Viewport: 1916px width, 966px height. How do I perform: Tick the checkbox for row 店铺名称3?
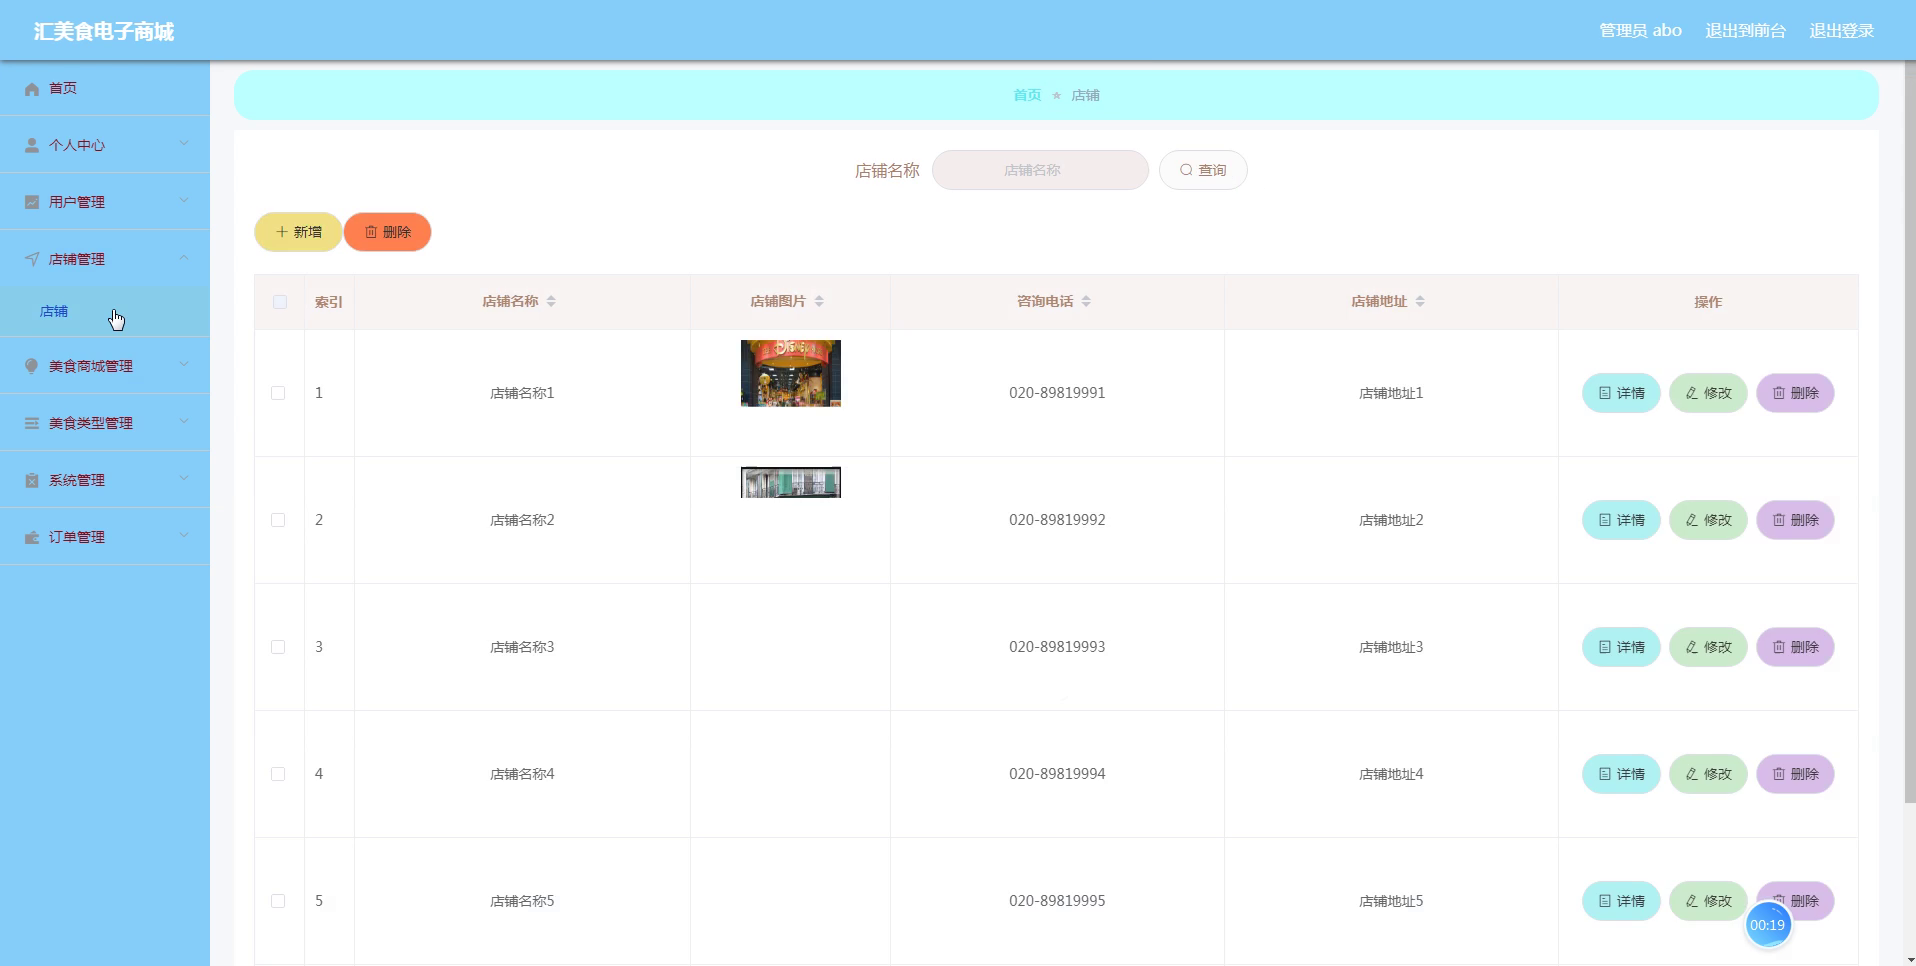(x=278, y=647)
